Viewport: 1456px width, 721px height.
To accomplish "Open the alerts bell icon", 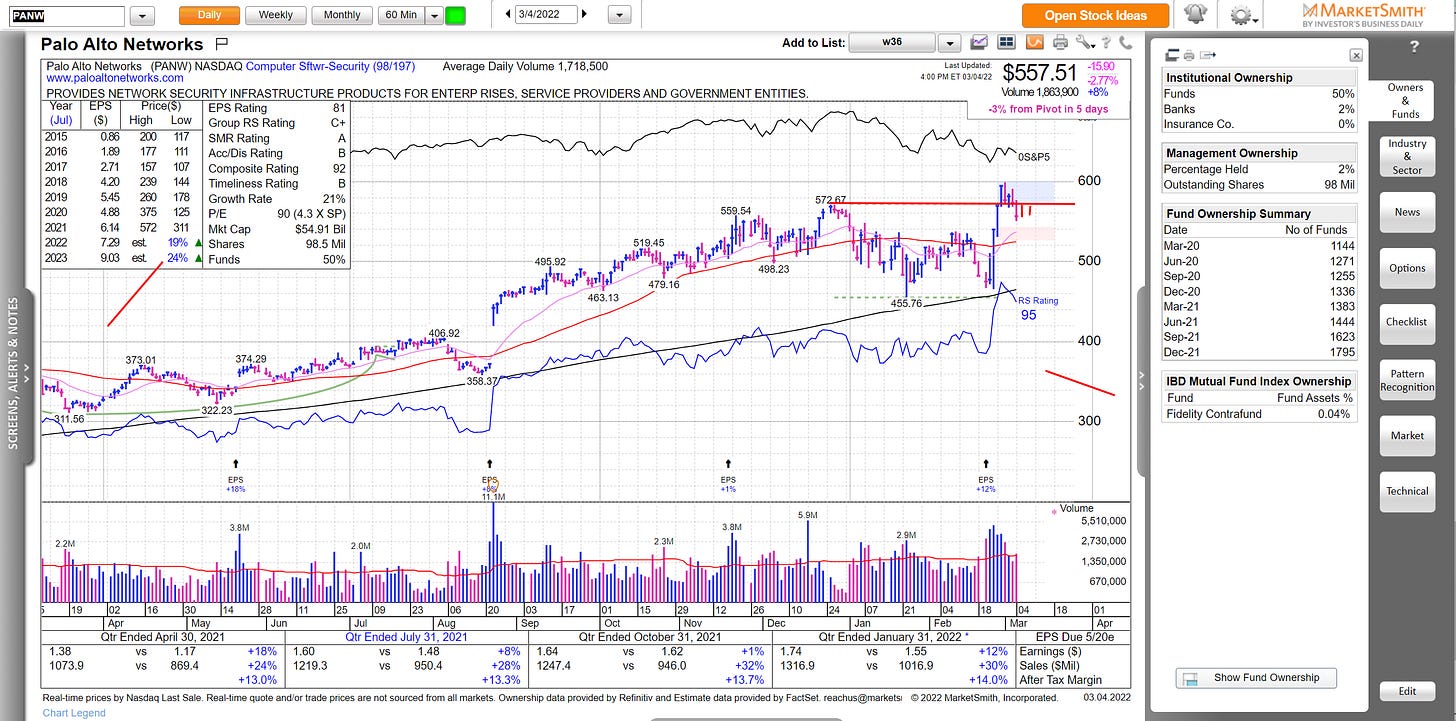I will (1194, 15).
